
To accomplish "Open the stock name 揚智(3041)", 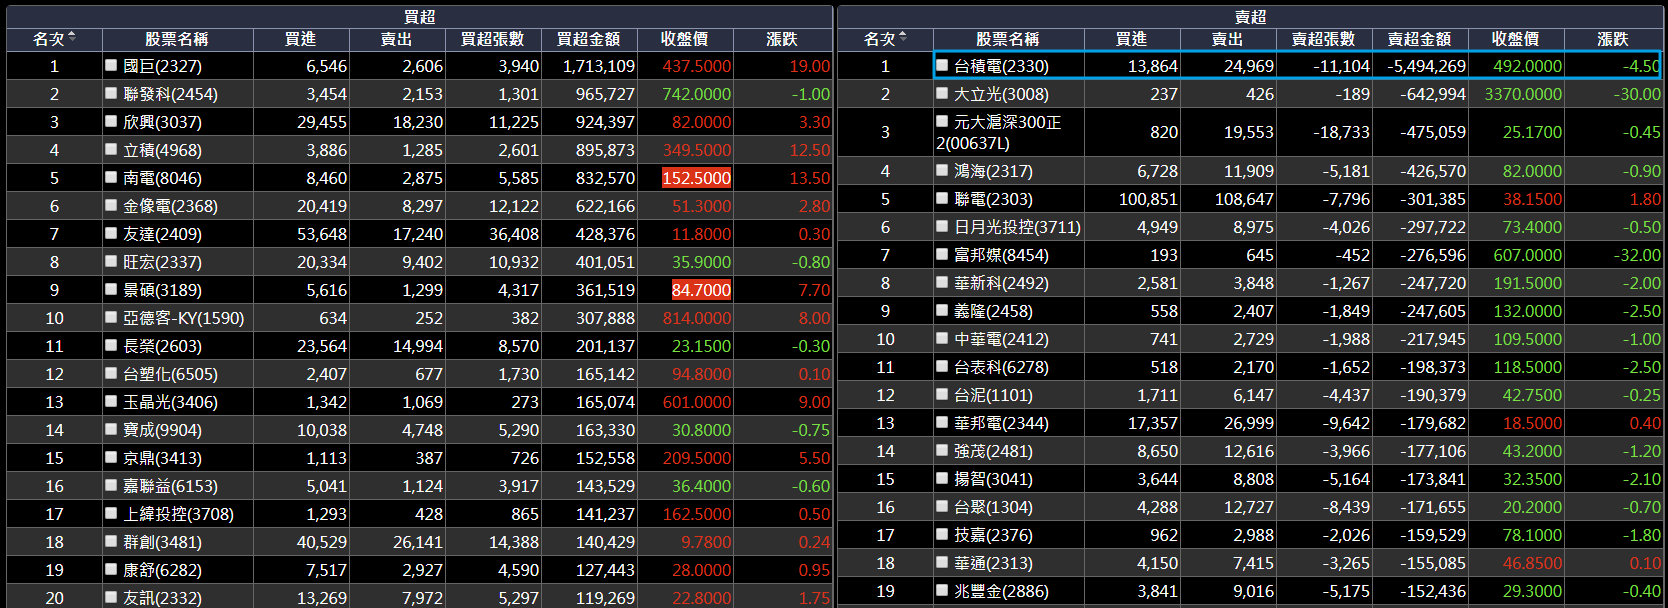I will 993,479.
